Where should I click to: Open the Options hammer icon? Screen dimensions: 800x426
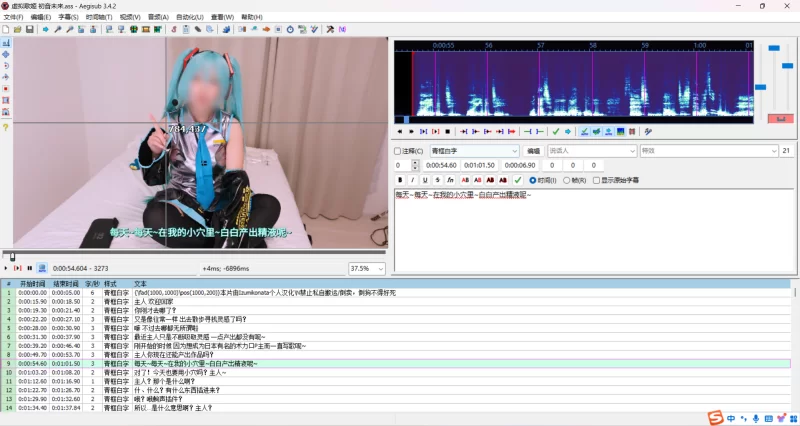pos(330,30)
